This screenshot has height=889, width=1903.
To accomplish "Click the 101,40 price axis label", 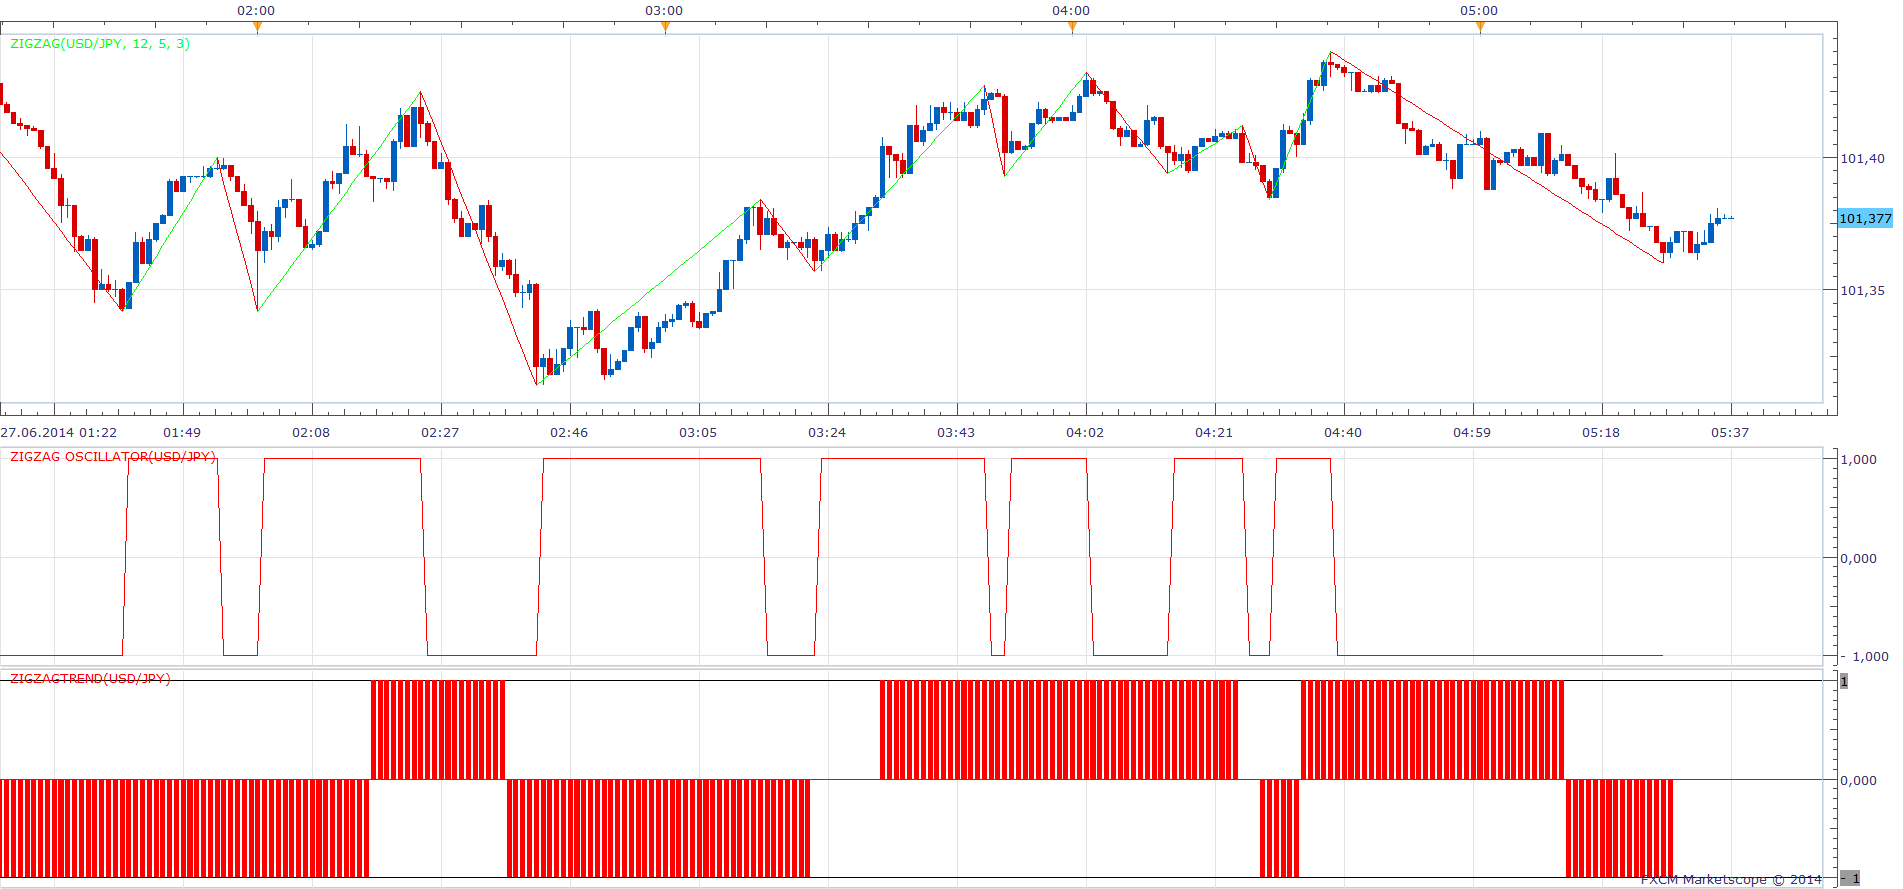I will pyautogui.click(x=1862, y=158).
